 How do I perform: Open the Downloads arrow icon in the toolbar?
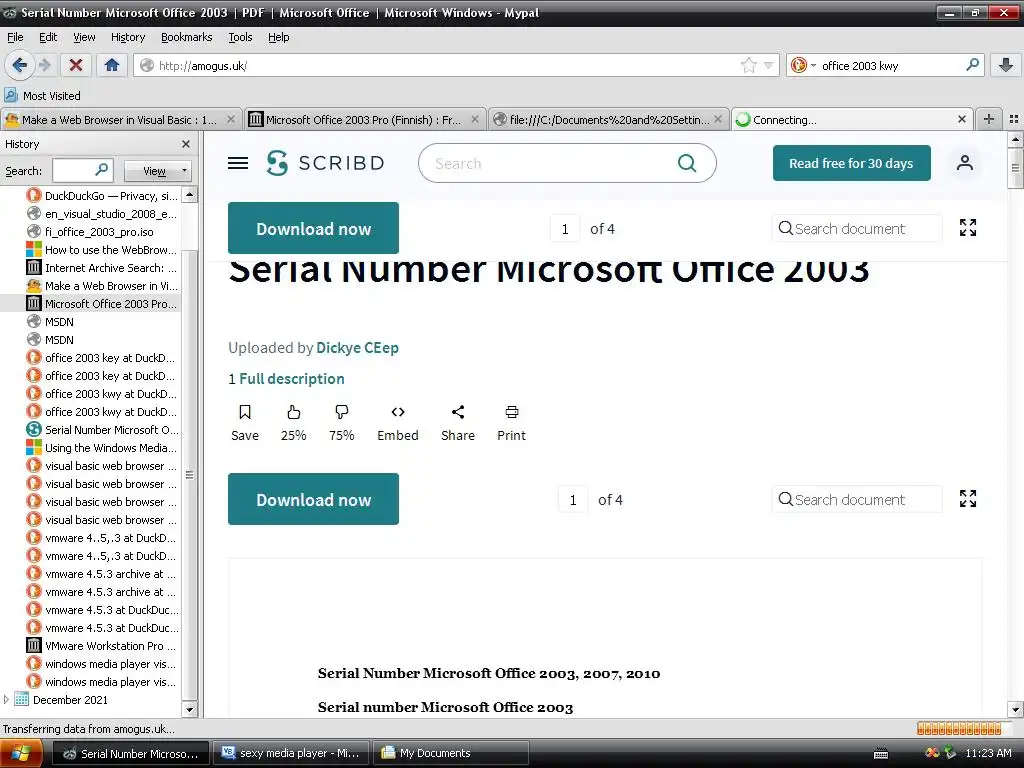1006,65
